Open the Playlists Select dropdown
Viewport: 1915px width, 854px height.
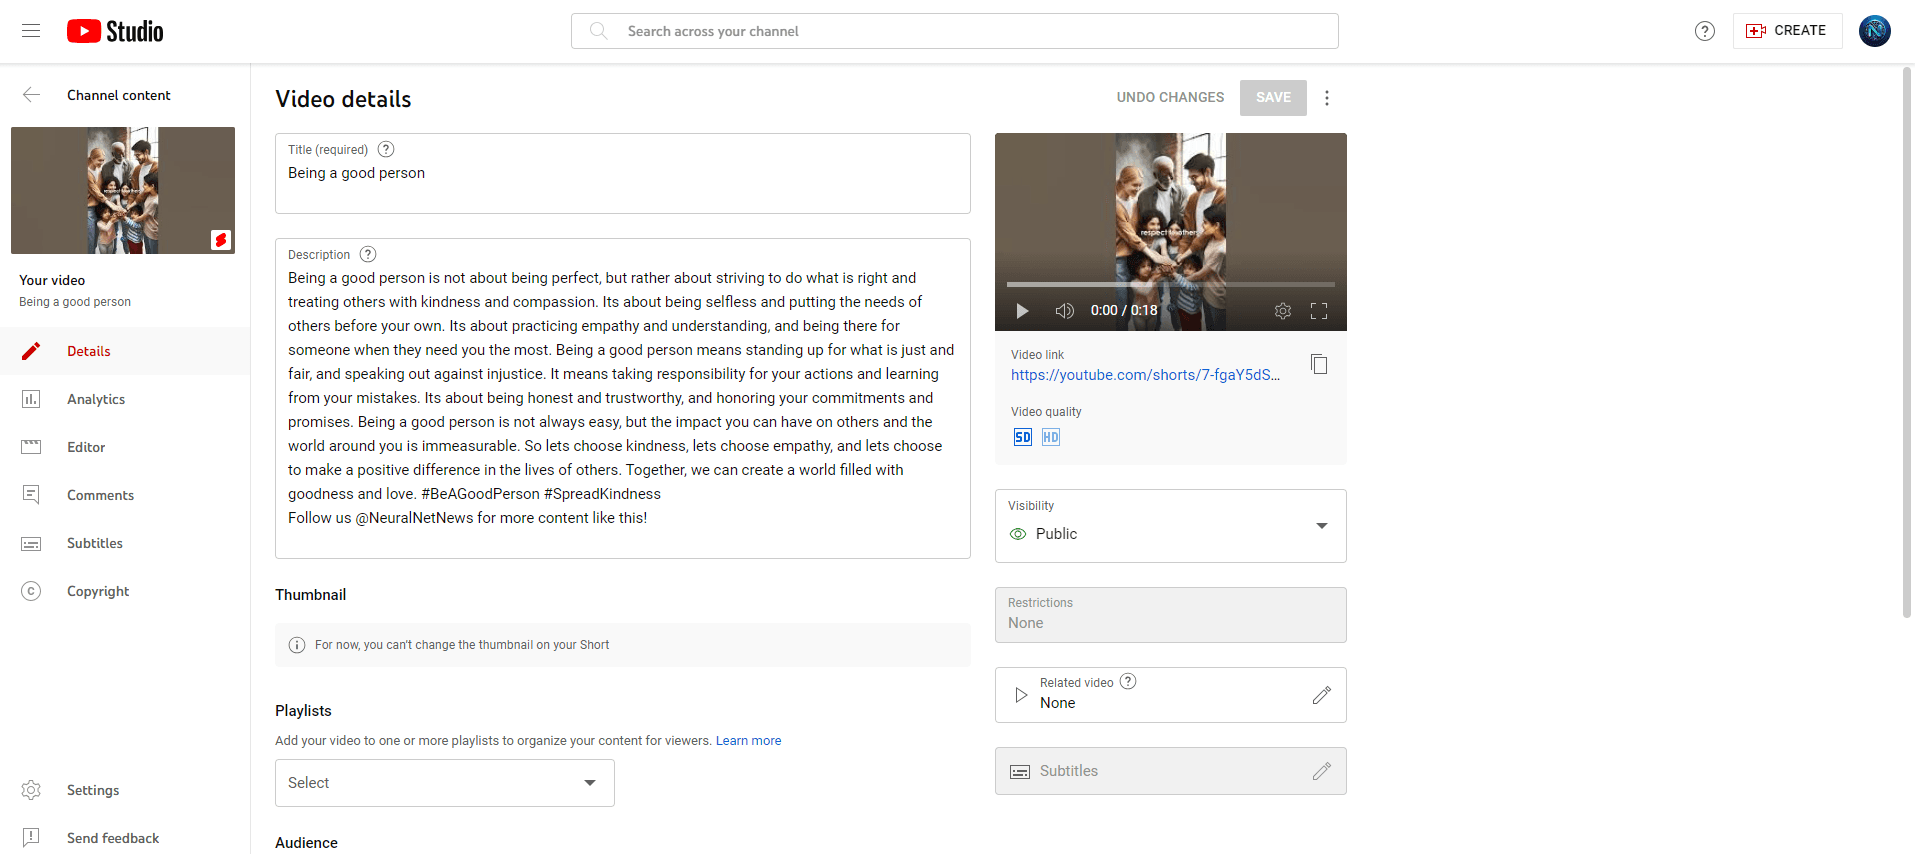(x=444, y=783)
